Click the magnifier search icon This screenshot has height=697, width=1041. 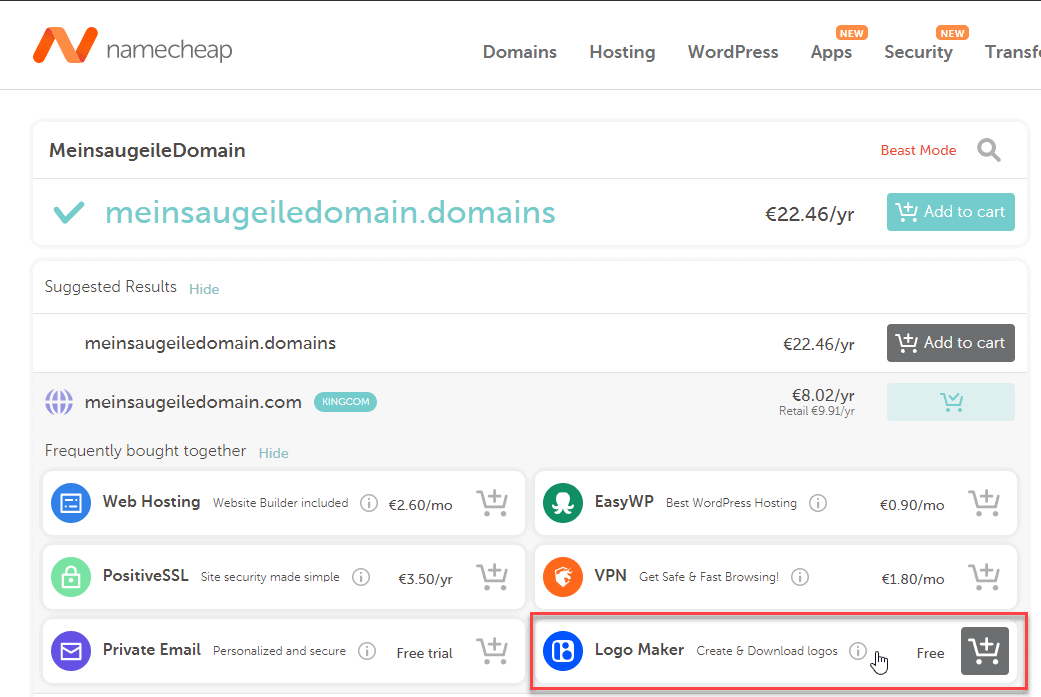pos(989,150)
